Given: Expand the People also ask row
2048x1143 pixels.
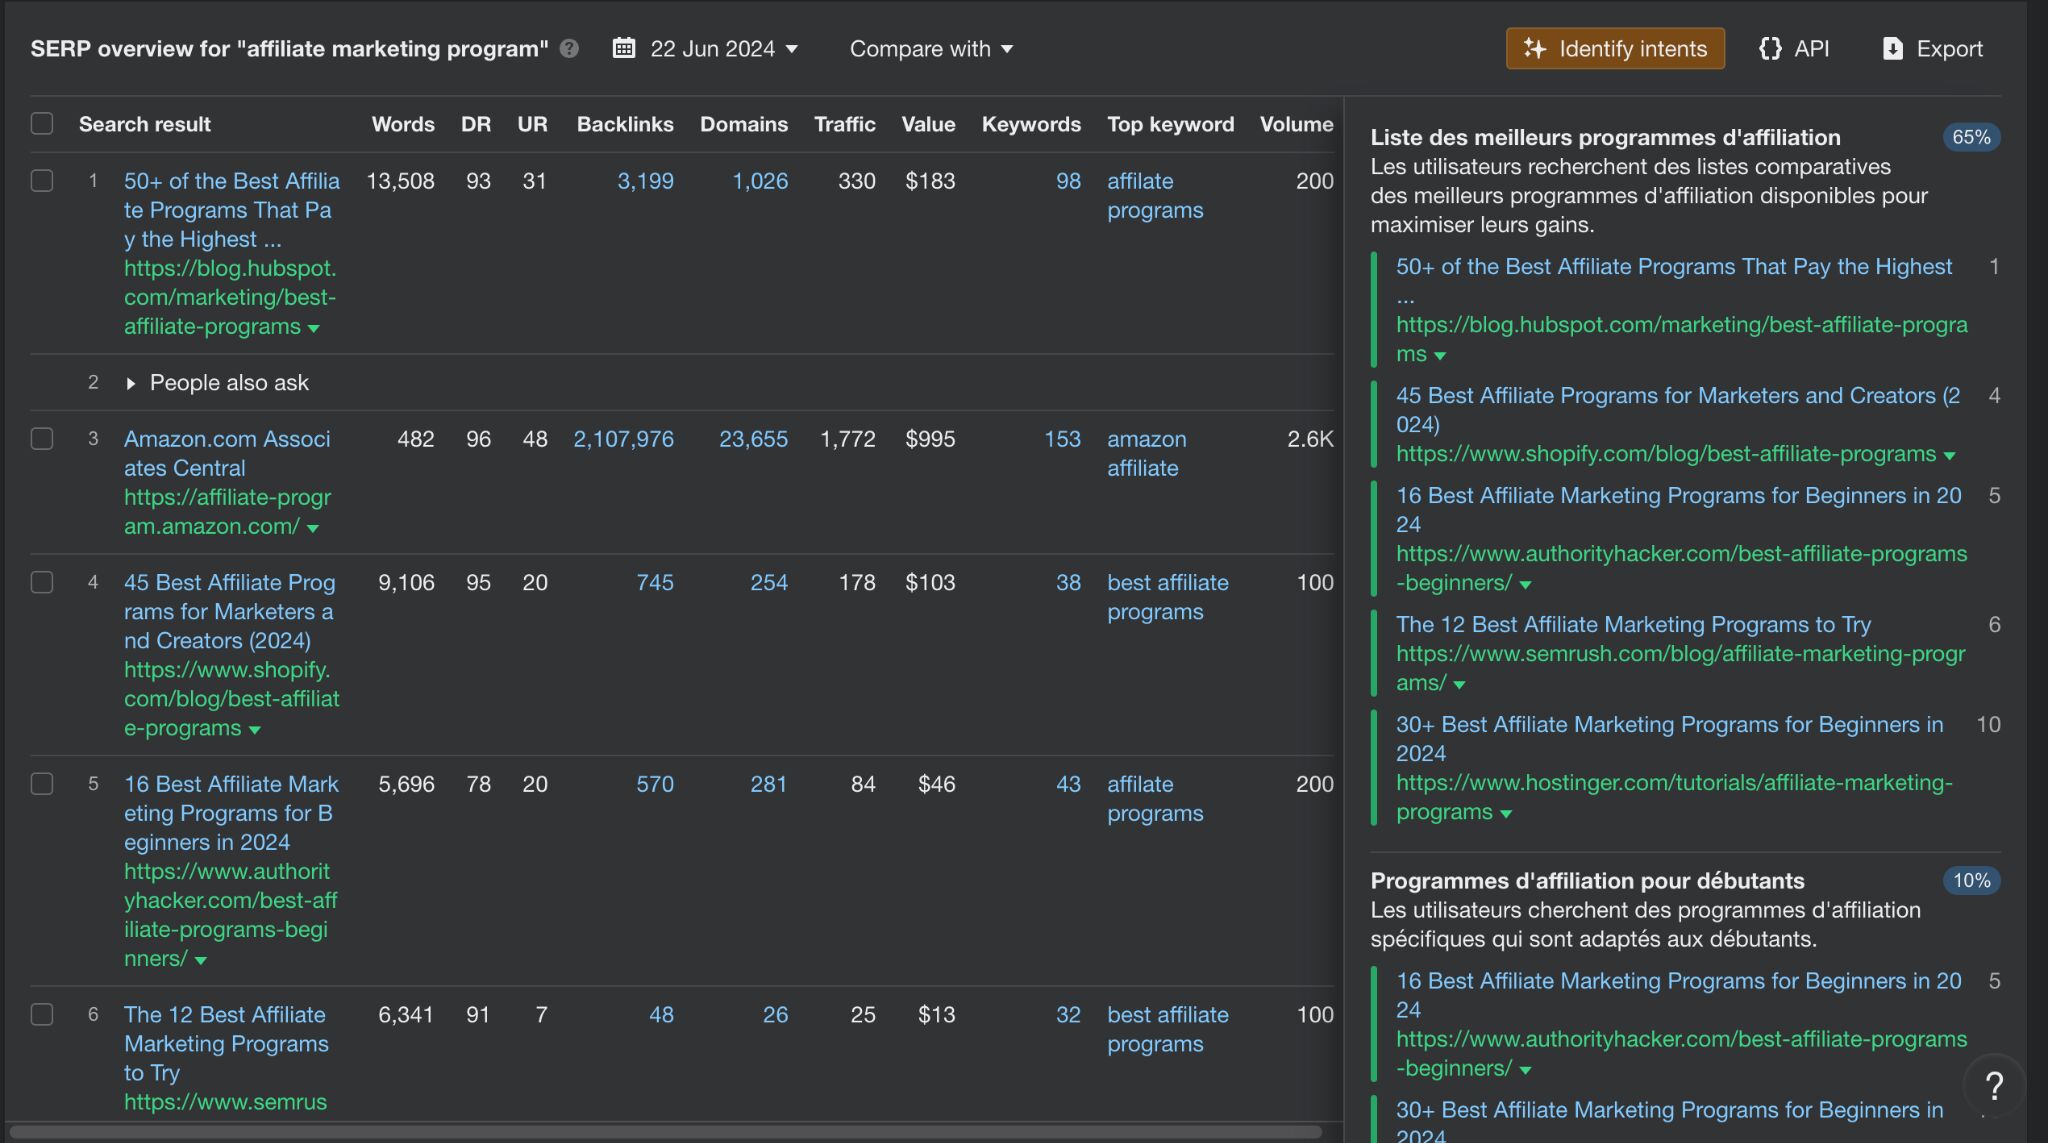Looking at the screenshot, I should coord(131,383).
